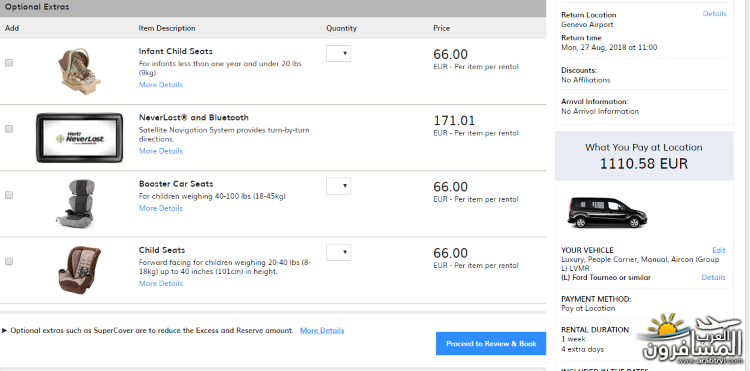
Task: Open the Booster Car Seats quantity dropdown
Action: pos(338,186)
